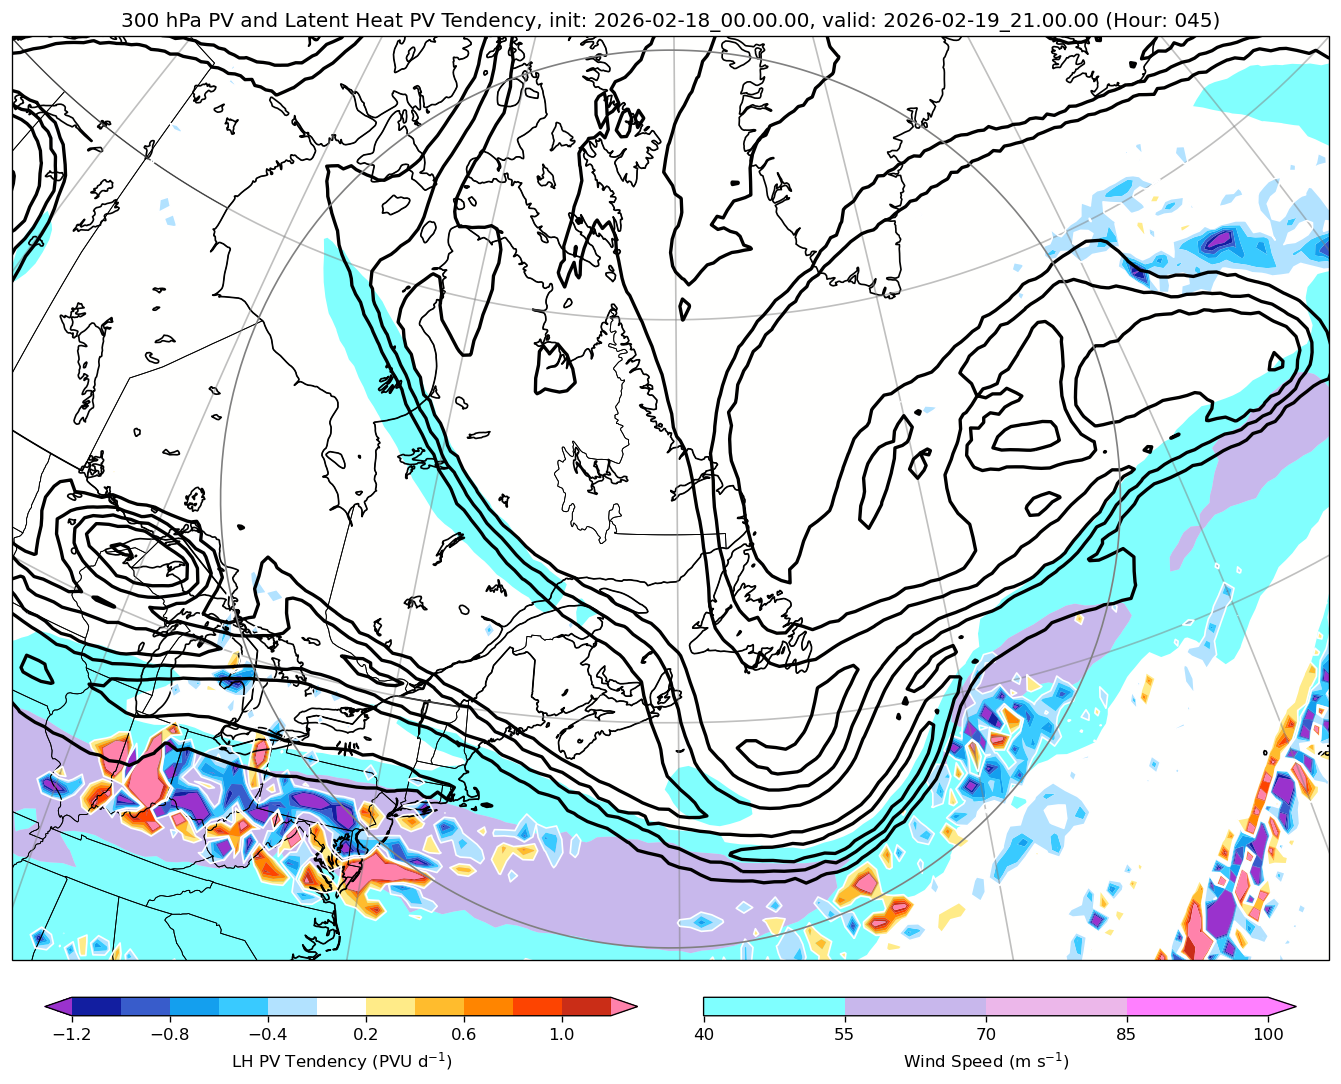The width and height of the screenshot is (1341, 1084).
Task: Select the cyan 40–55 wind speed swatch
Action: [x=774, y=1006]
